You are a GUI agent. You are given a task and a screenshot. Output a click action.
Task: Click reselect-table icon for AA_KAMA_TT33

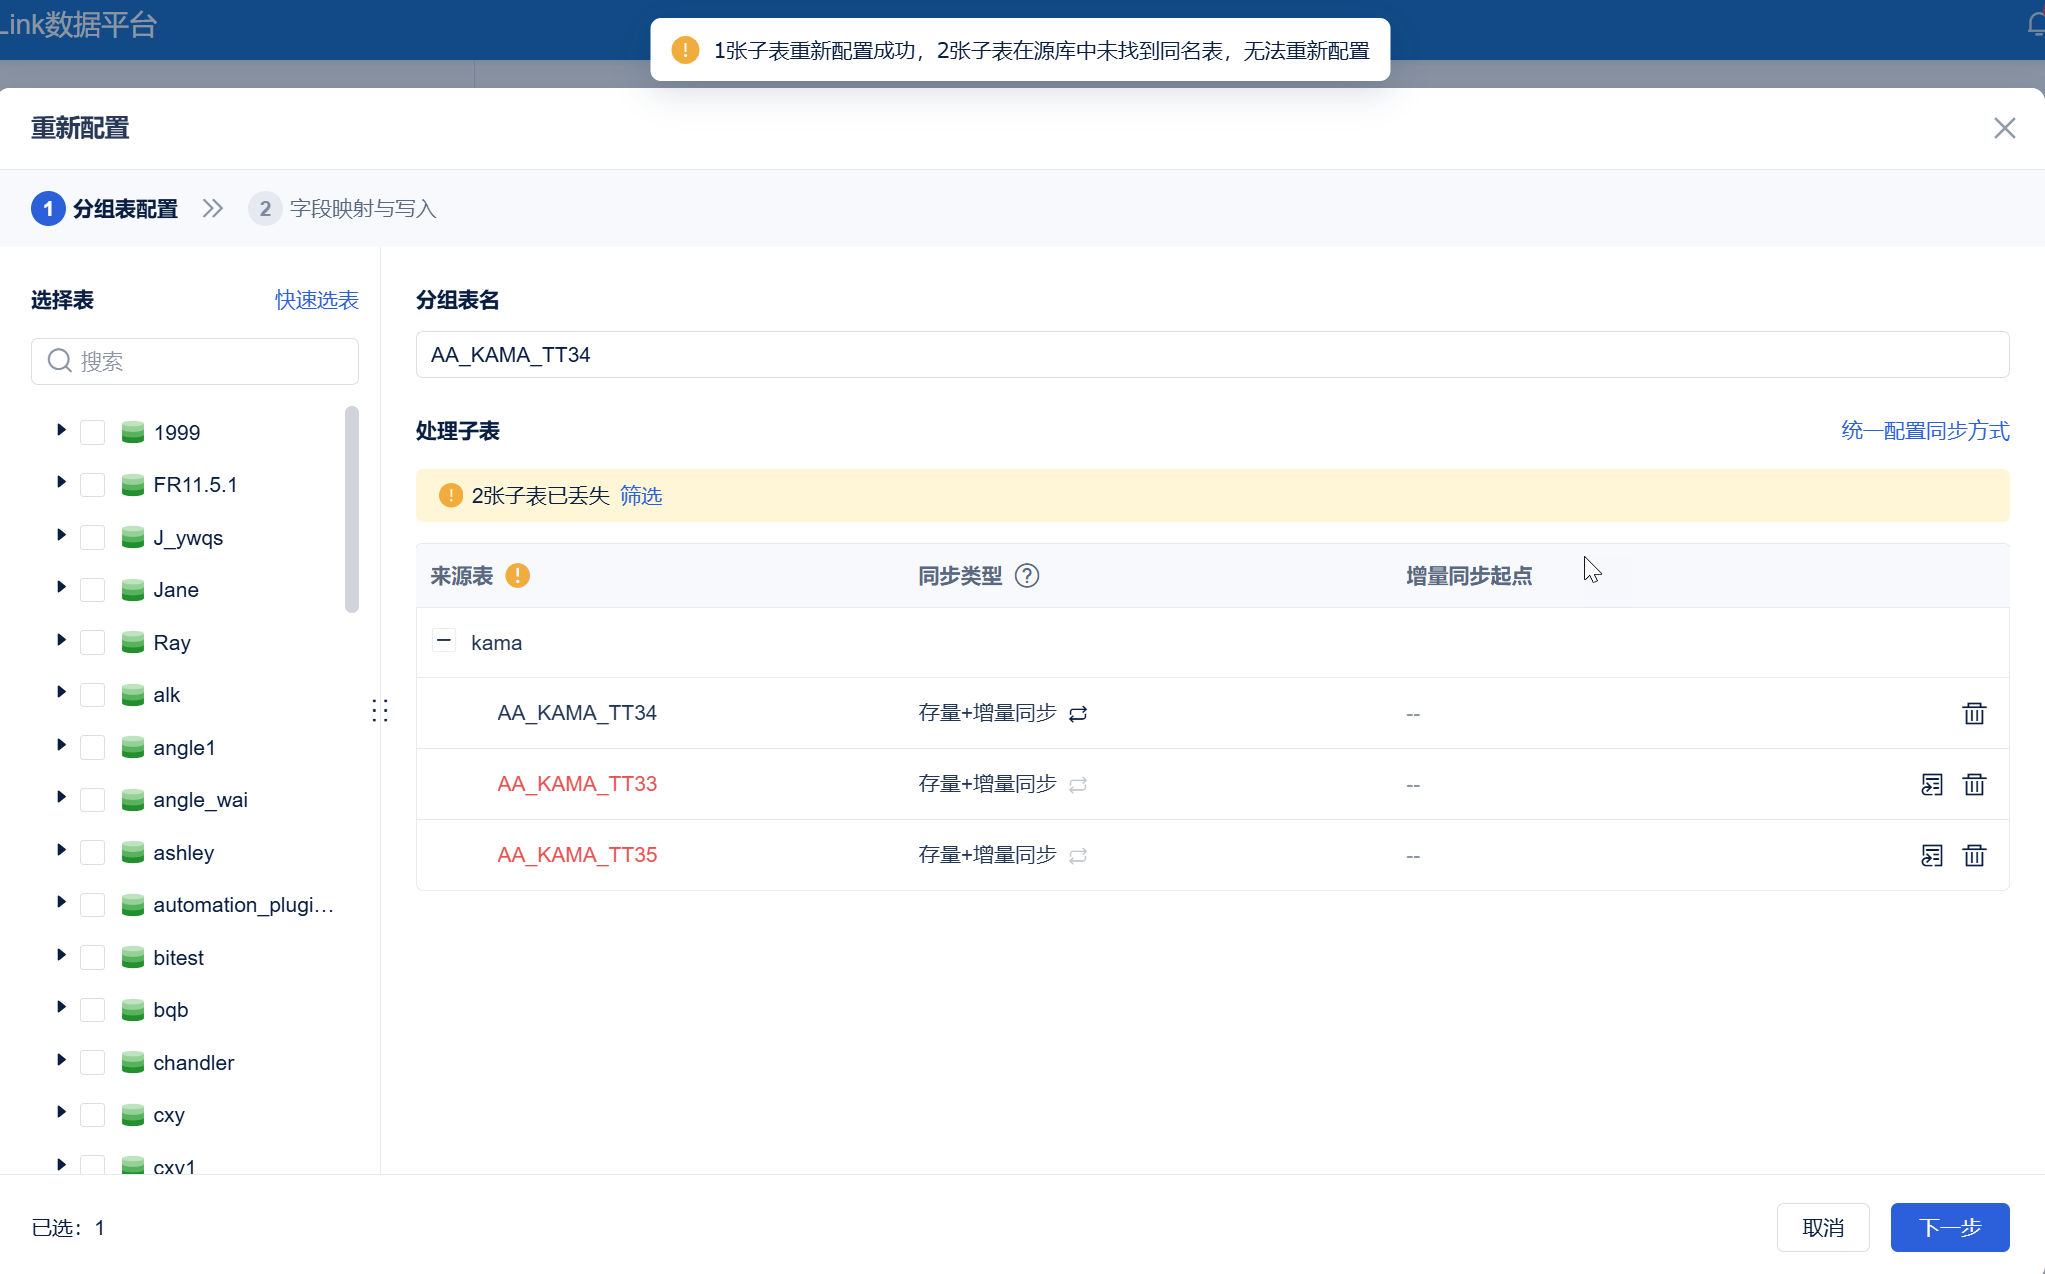tap(1932, 784)
